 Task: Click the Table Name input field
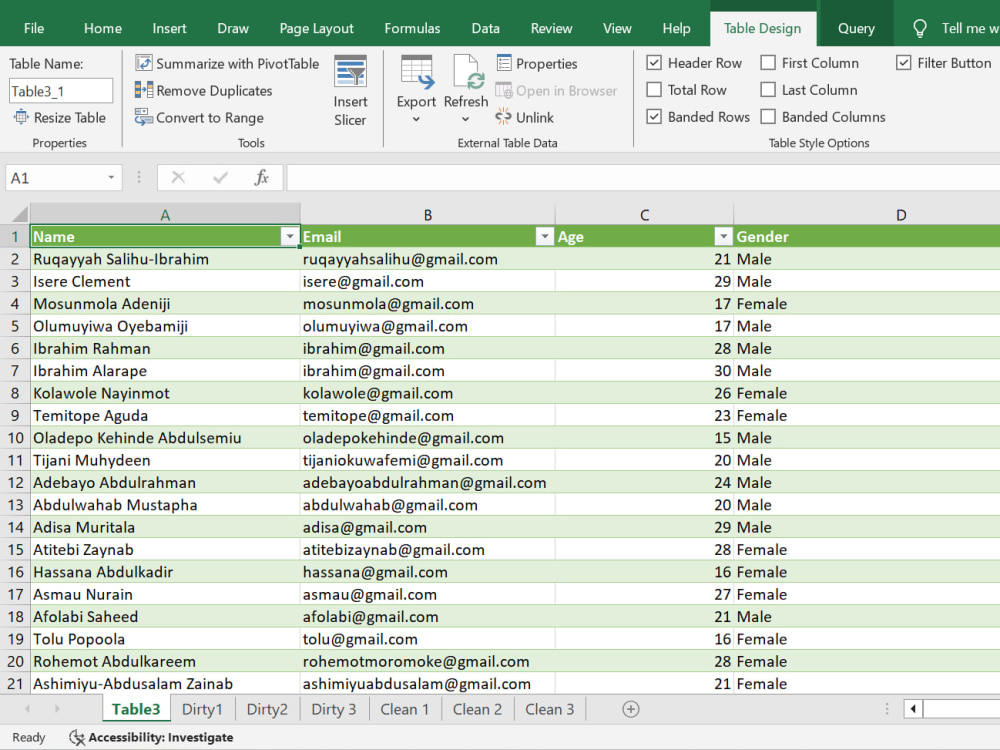click(61, 91)
